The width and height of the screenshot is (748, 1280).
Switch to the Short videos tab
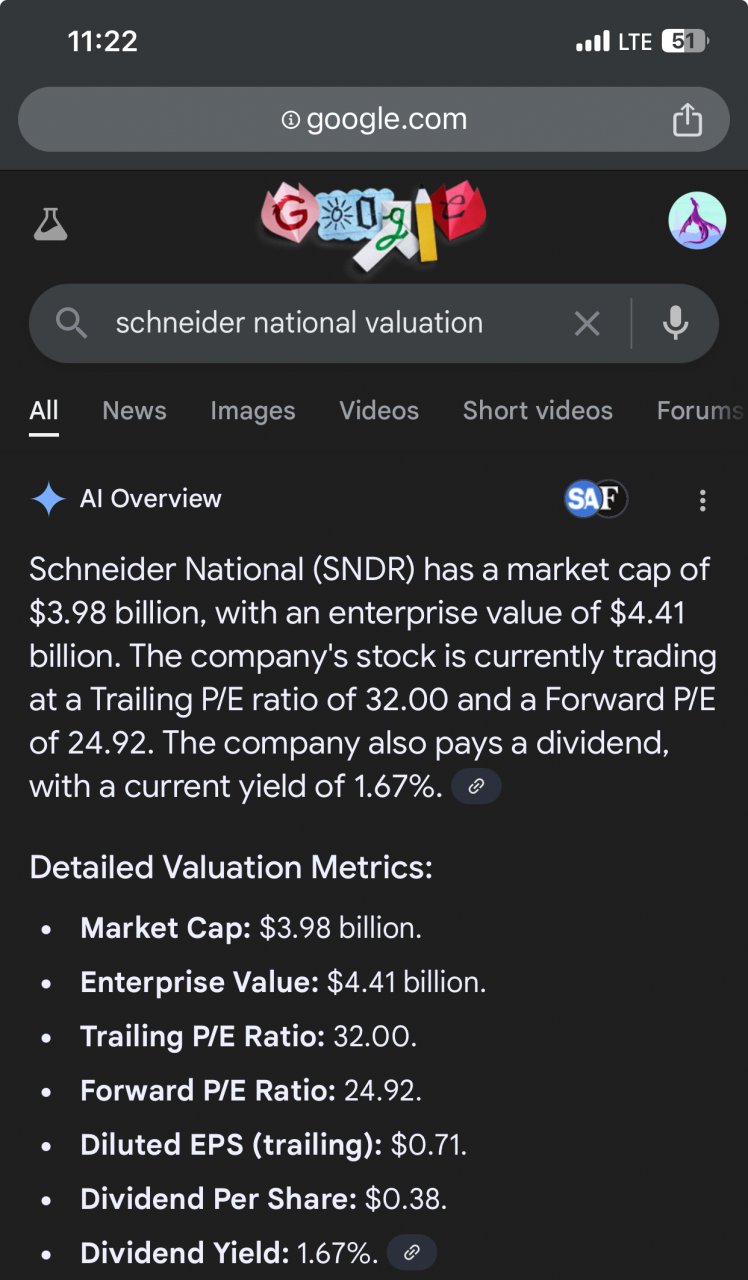coord(537,410)
